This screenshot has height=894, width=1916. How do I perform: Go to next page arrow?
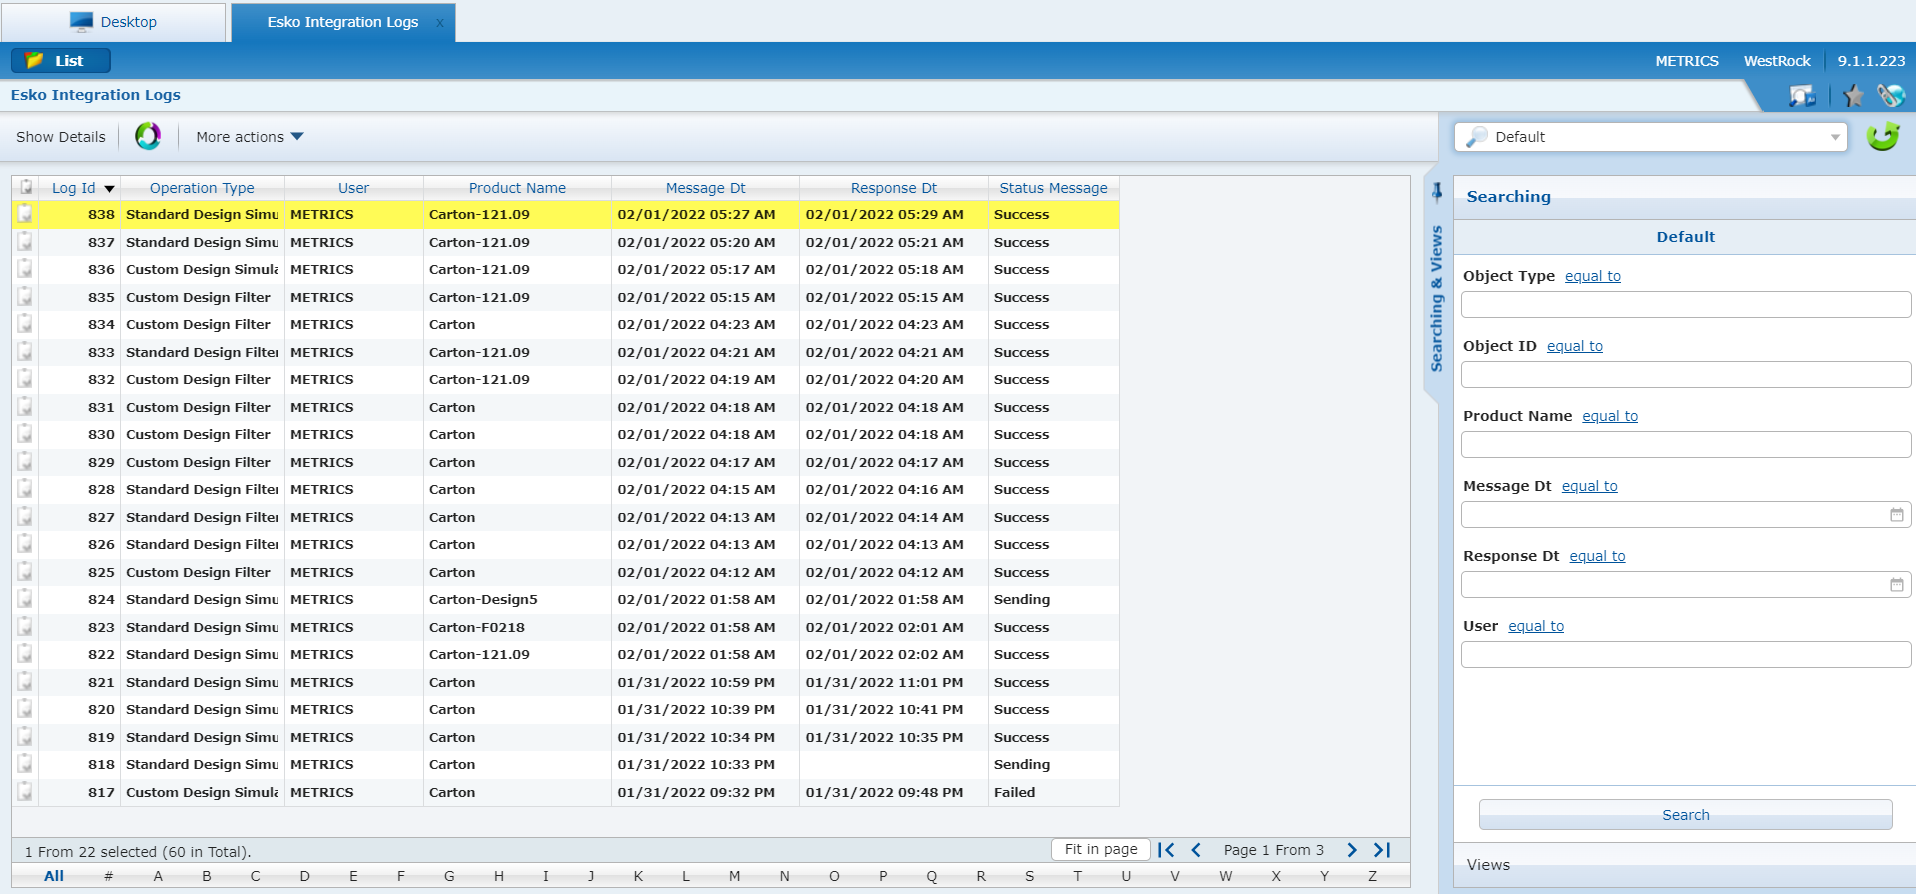pos(1352,850)
